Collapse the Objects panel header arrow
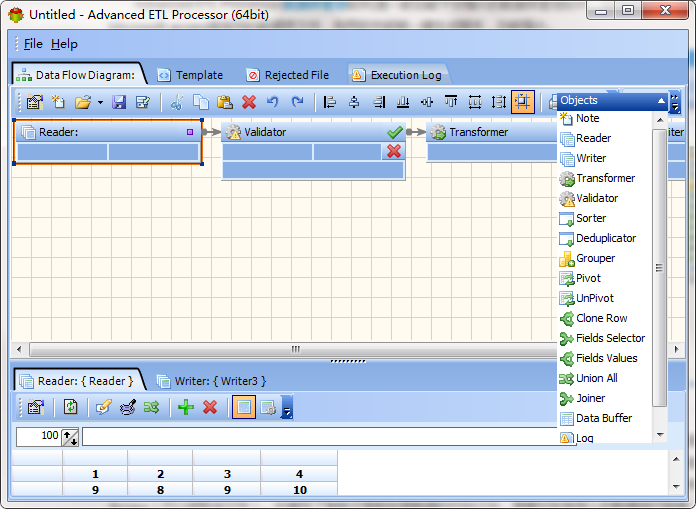The width and height of the screenshot is (696, 509). pos(661,101)
